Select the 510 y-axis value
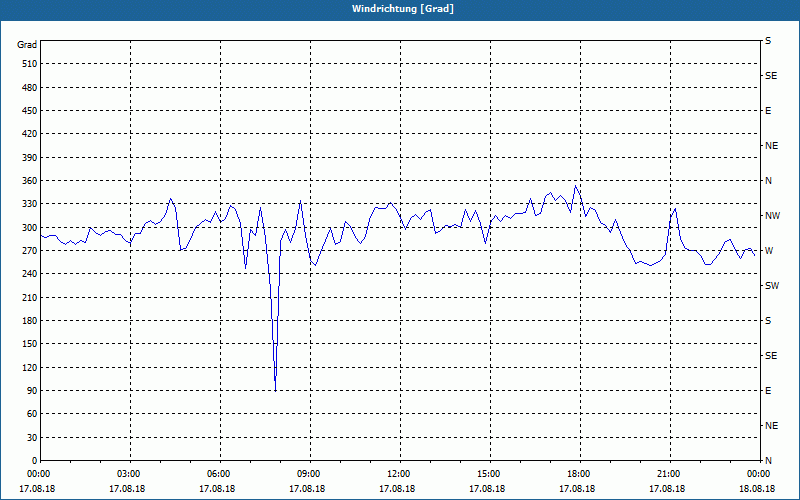Screen dimensions: 800x500 (x=30, y=64)
